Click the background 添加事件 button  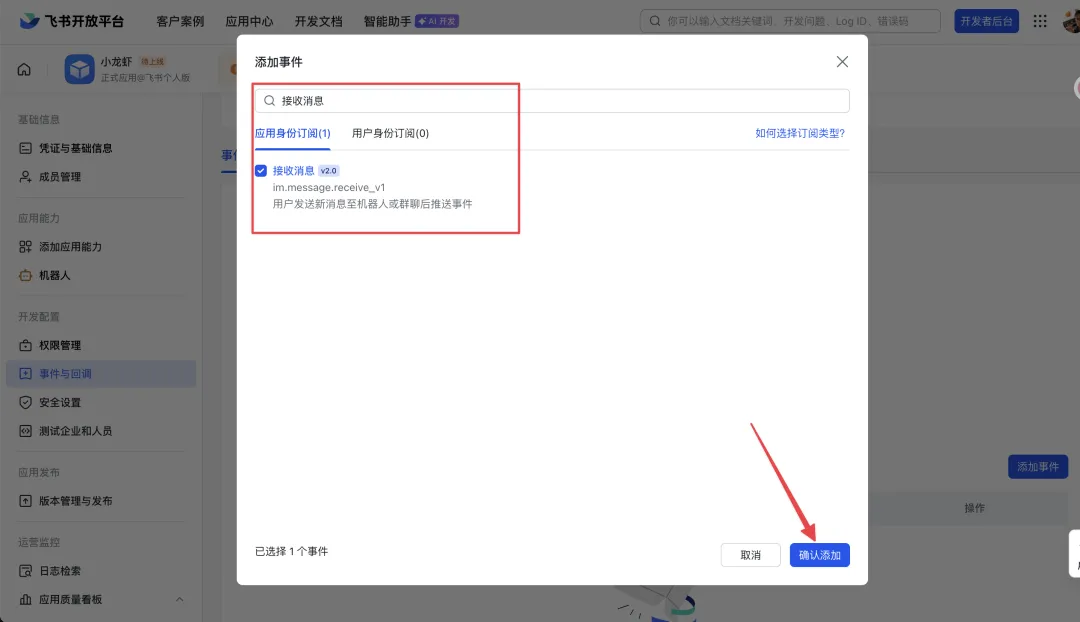(1038, 467)
